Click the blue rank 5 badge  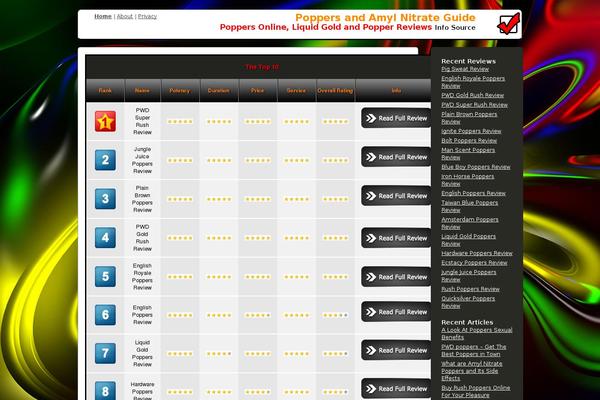[105, 276]
